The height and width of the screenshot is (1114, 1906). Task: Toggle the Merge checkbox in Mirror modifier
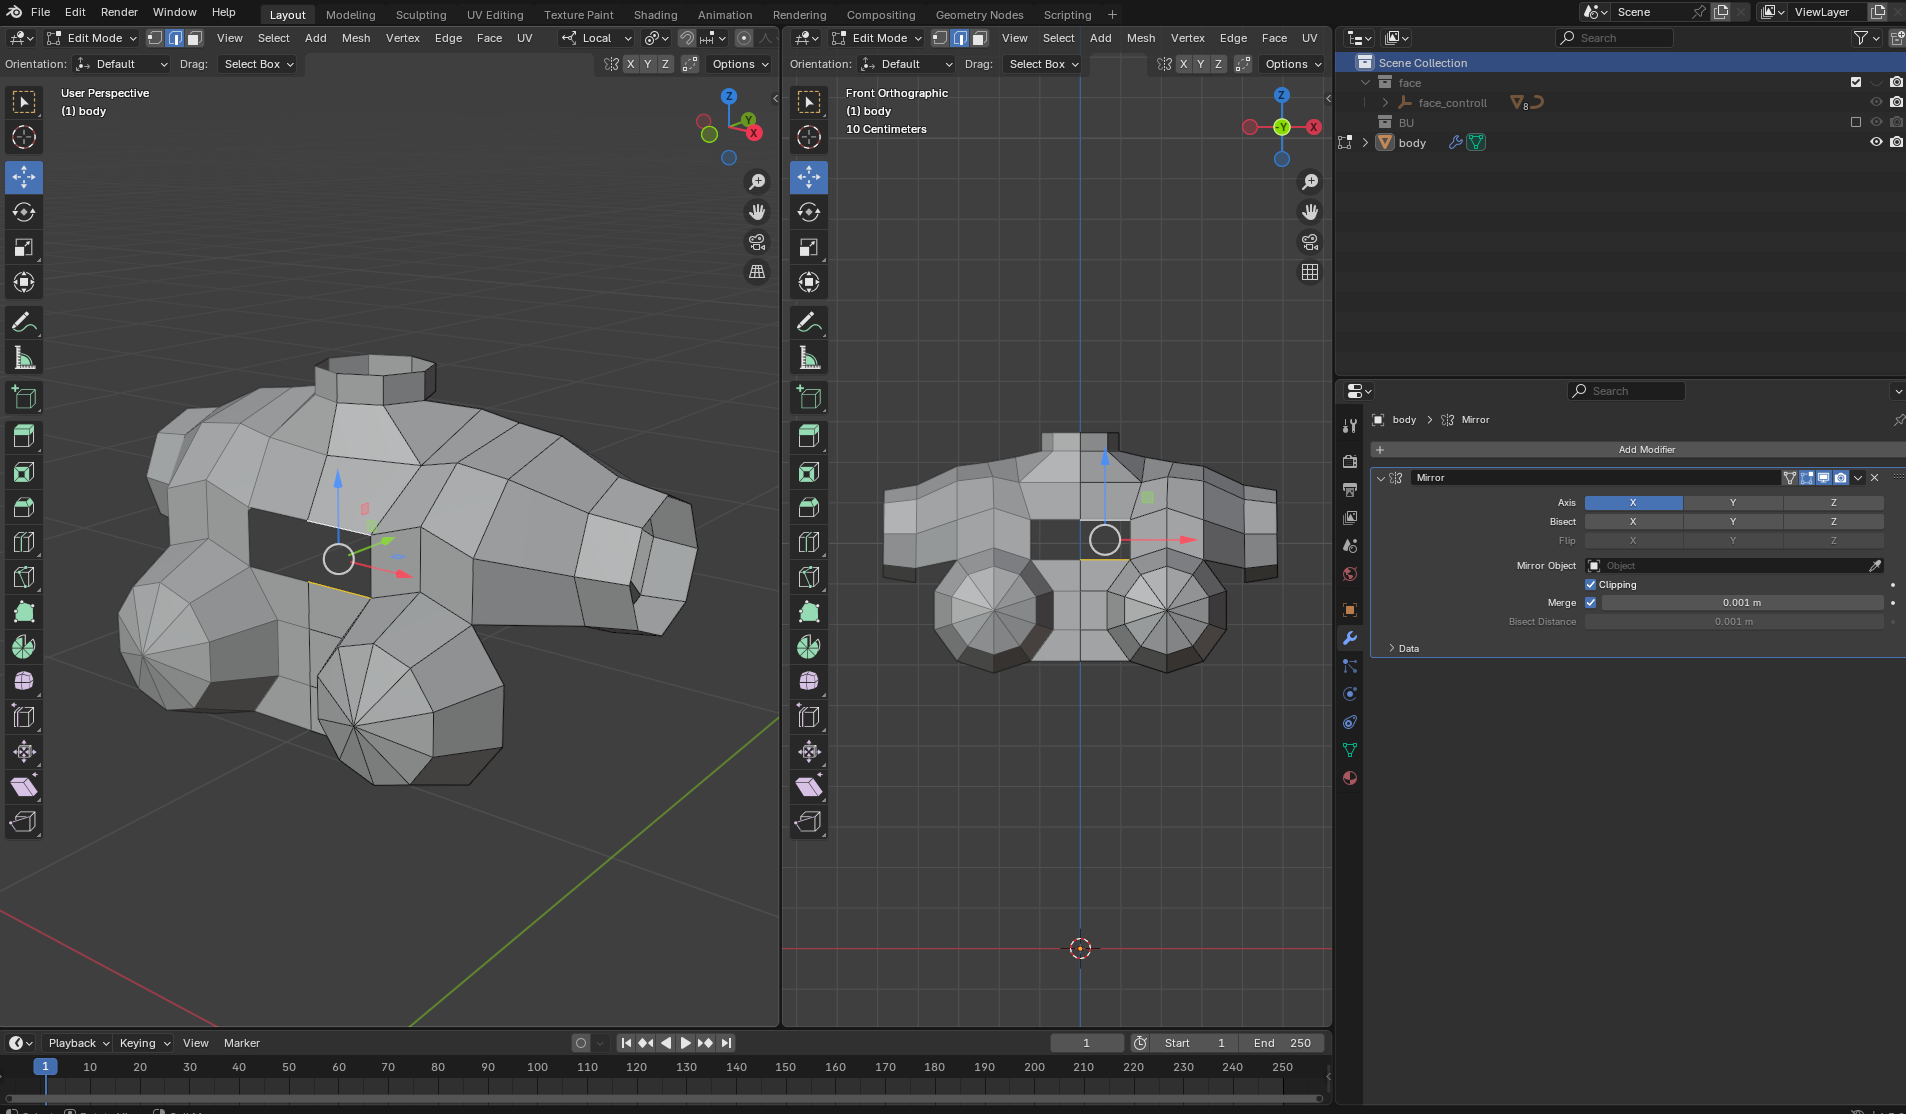[1591, 603]
